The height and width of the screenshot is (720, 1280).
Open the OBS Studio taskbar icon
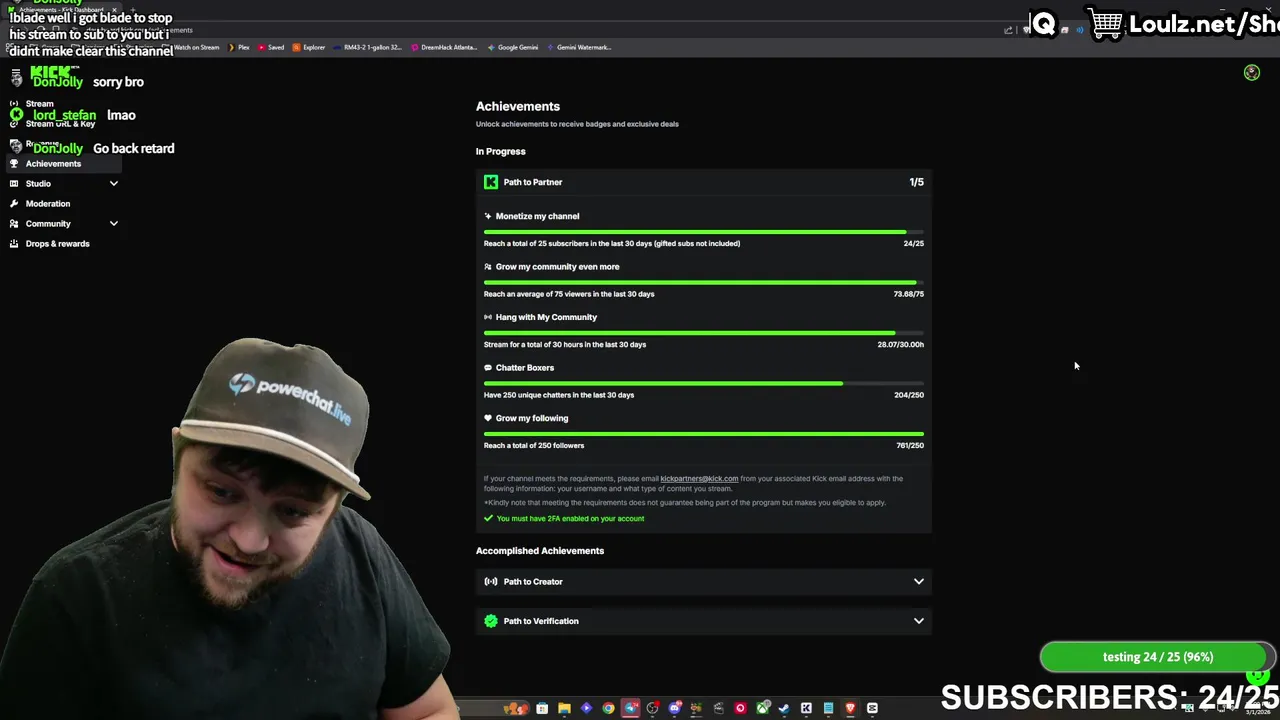(x=653, y=708)
